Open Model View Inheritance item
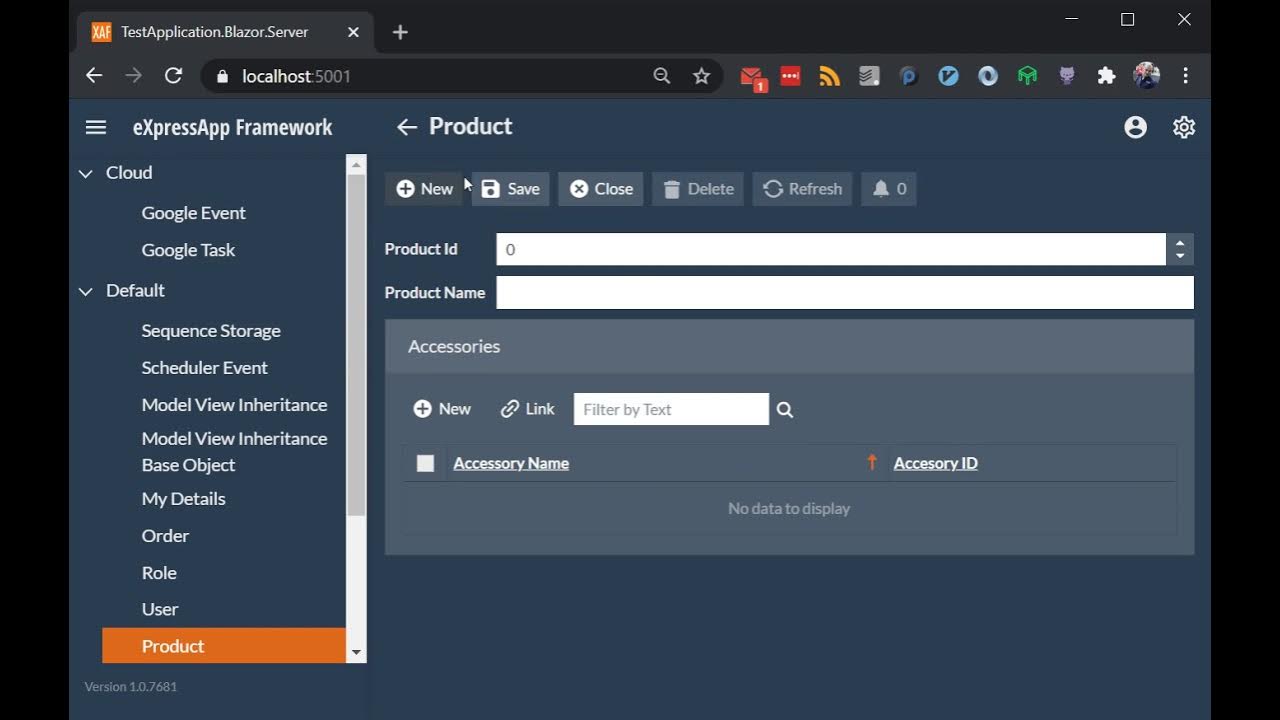The width and height of the screenshot is (1280, 720). (235, 405)
